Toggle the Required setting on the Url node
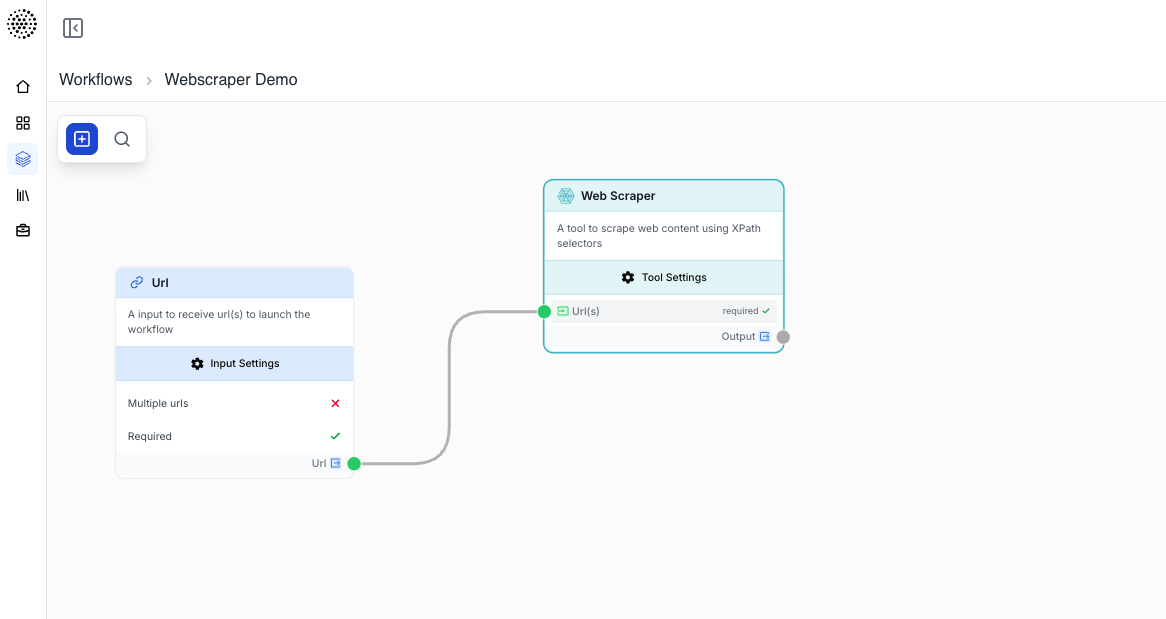Viewport: 1166px width, 619px height. click(335, 436)
